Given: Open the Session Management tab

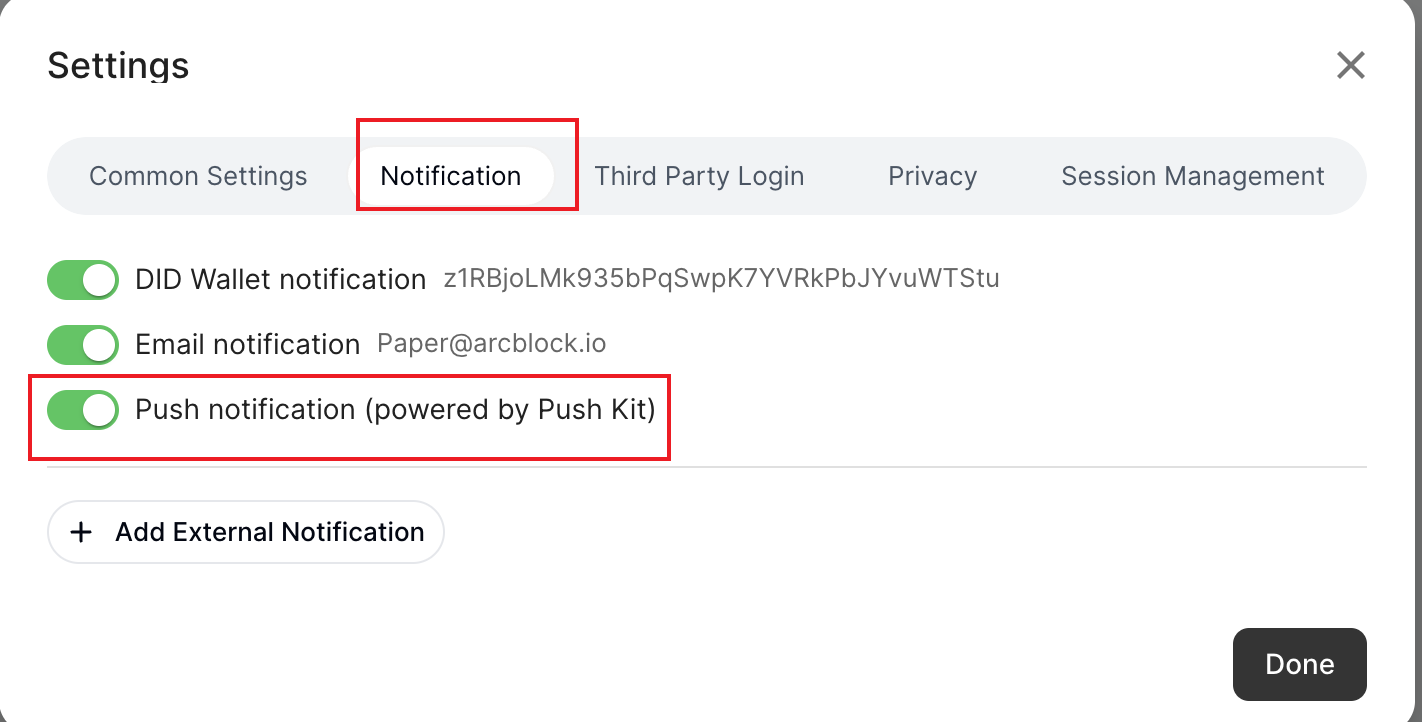Looking at the screenshot, I should (x=1192, y=176).
